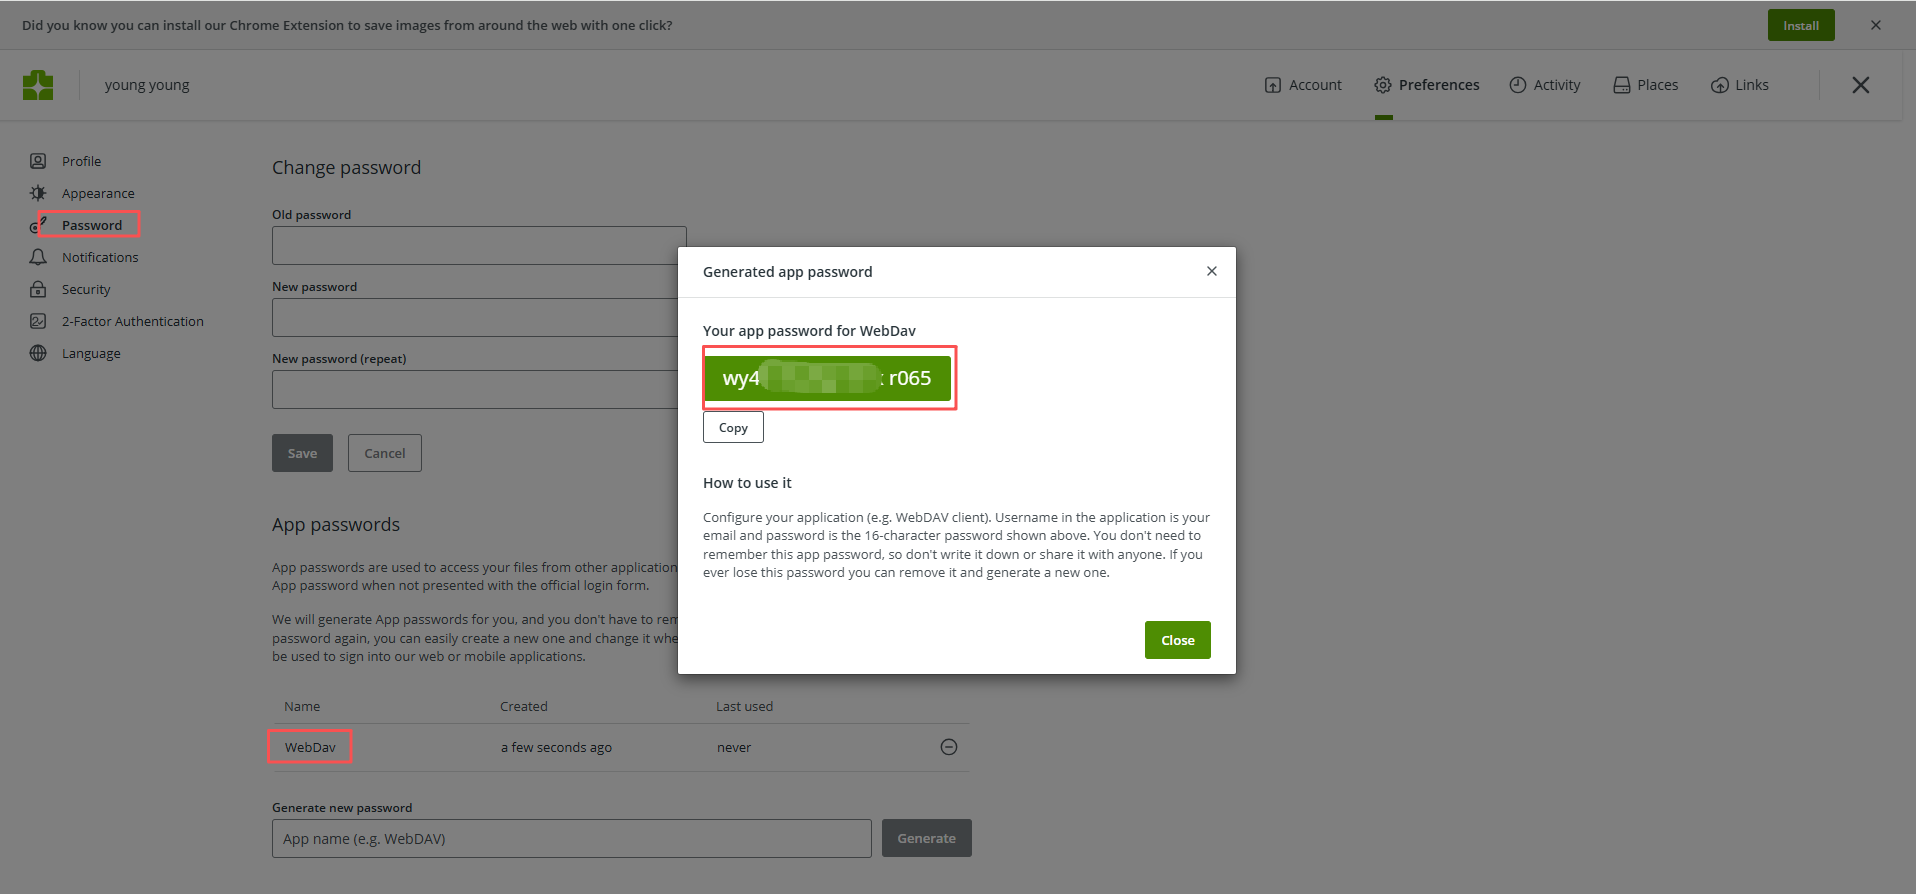
Task: Select the Appearance sun icon
Action: click(x=38, y=193)
